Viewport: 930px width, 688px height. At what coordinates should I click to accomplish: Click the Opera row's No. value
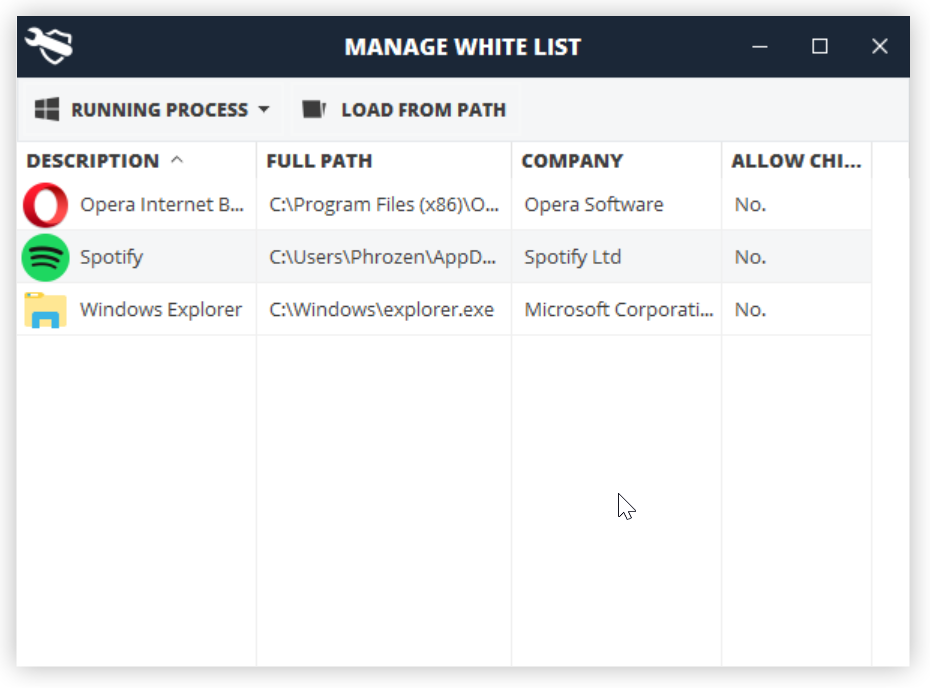coord(750,205)
